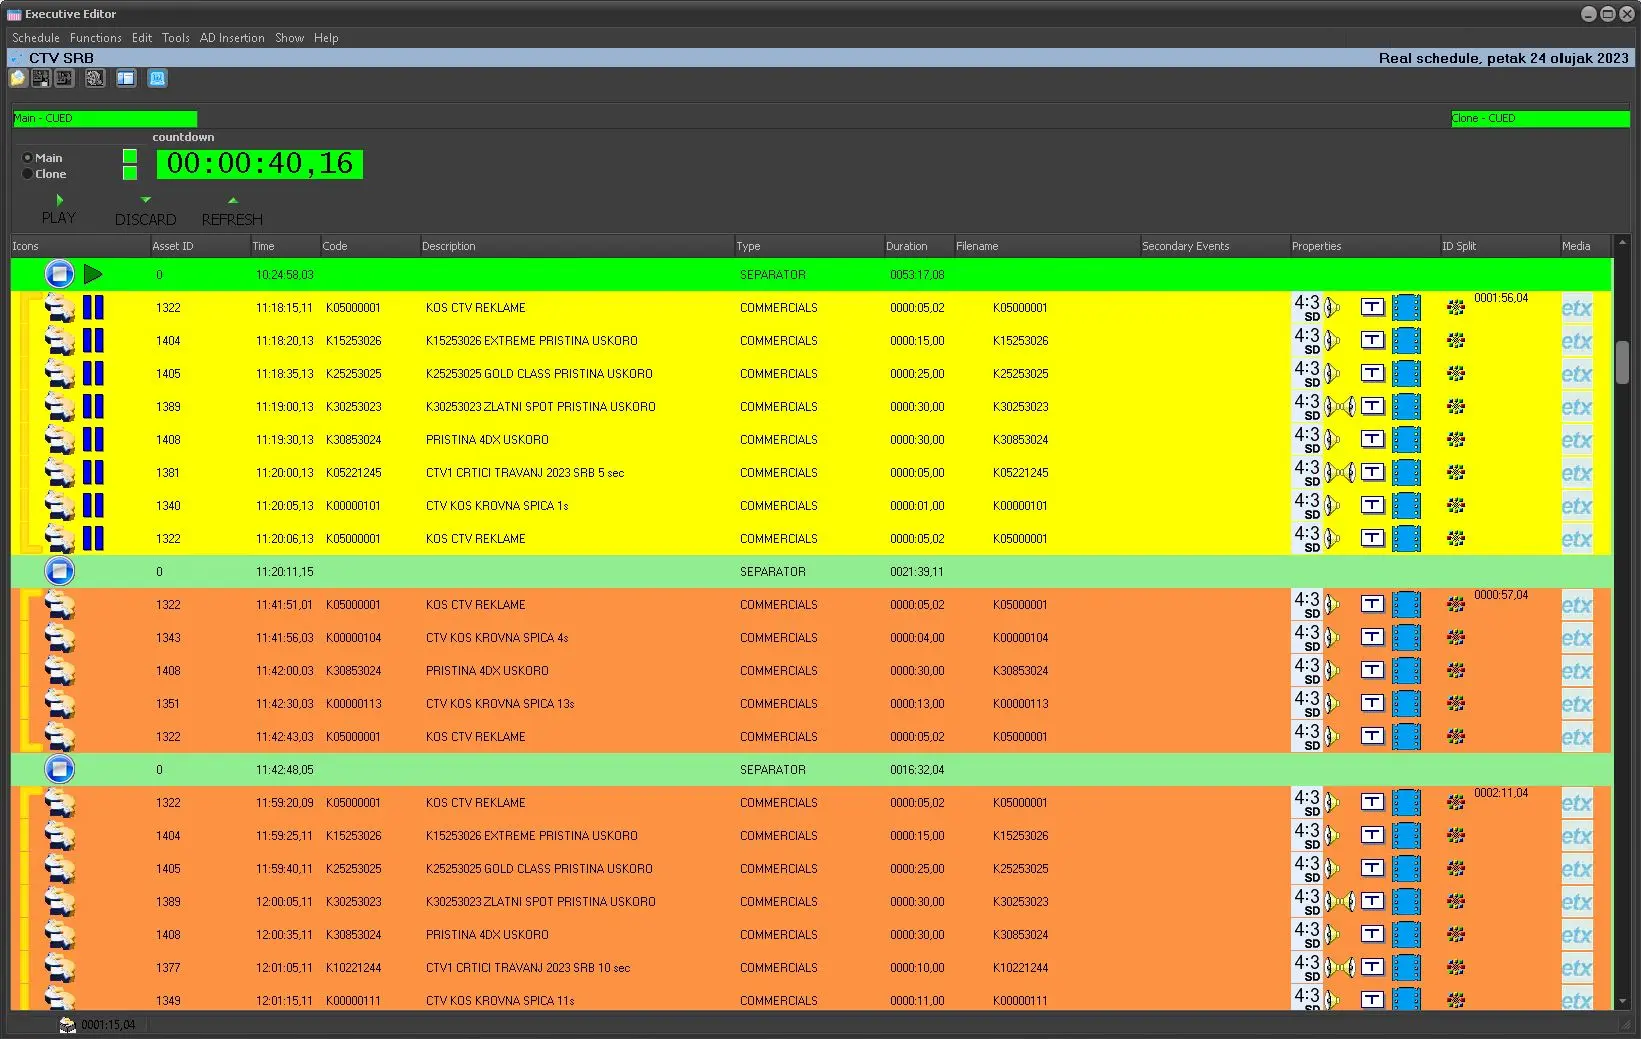The image size is (1641, 1039).
Task: Open the AD Insertion menu
Action: 232,38
